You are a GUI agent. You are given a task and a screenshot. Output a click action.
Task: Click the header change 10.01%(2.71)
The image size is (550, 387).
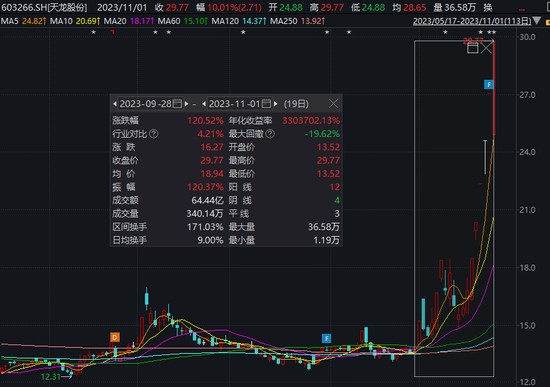(234, 7)
